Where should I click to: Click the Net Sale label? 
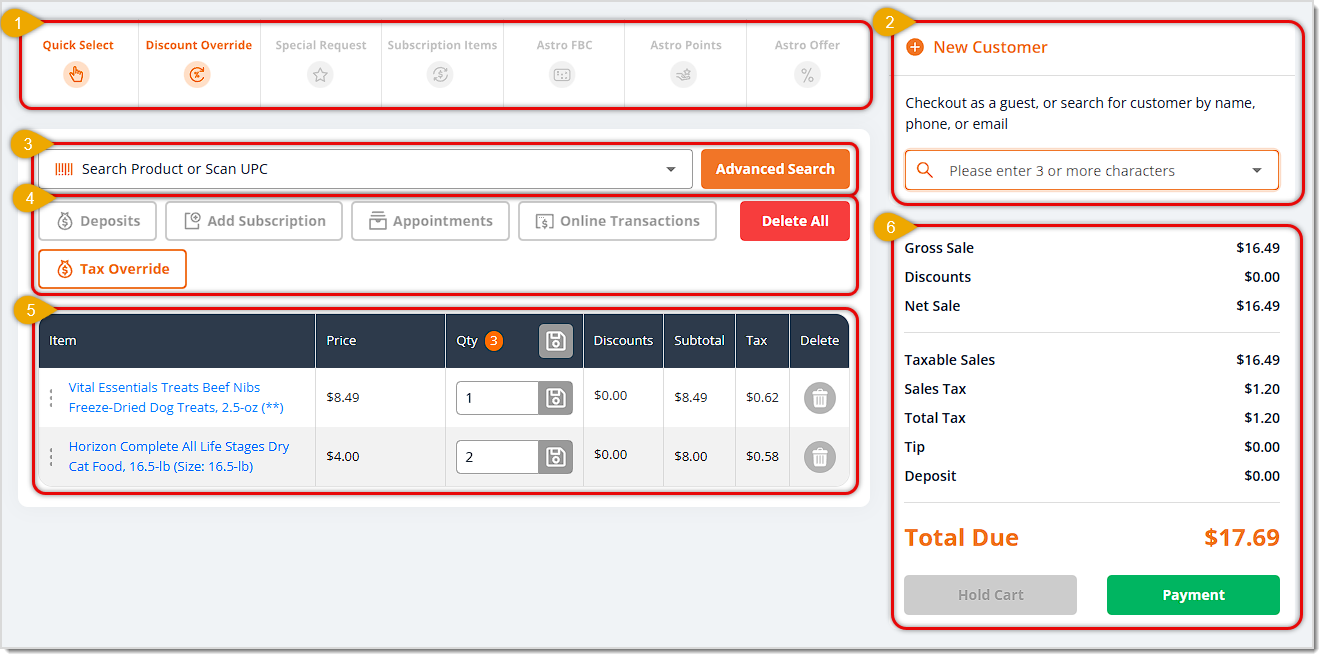click(932, 306)
